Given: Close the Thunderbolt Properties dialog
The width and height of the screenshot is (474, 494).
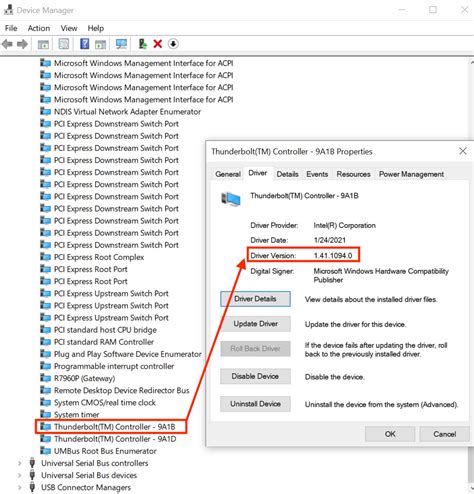Looking at the screenshot, I should click(463, 151).
